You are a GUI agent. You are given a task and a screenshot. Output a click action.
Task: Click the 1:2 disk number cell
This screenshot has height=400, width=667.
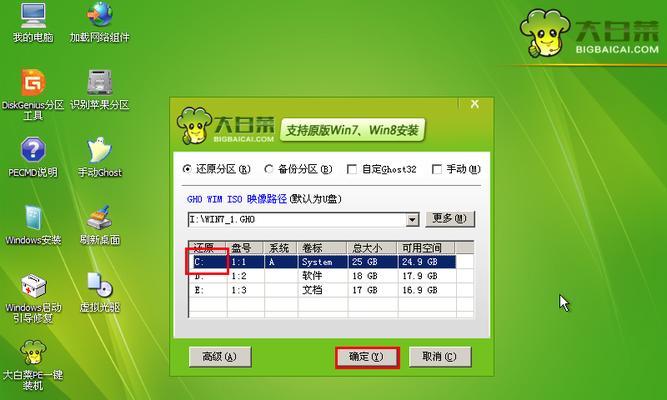pos(245,276)
